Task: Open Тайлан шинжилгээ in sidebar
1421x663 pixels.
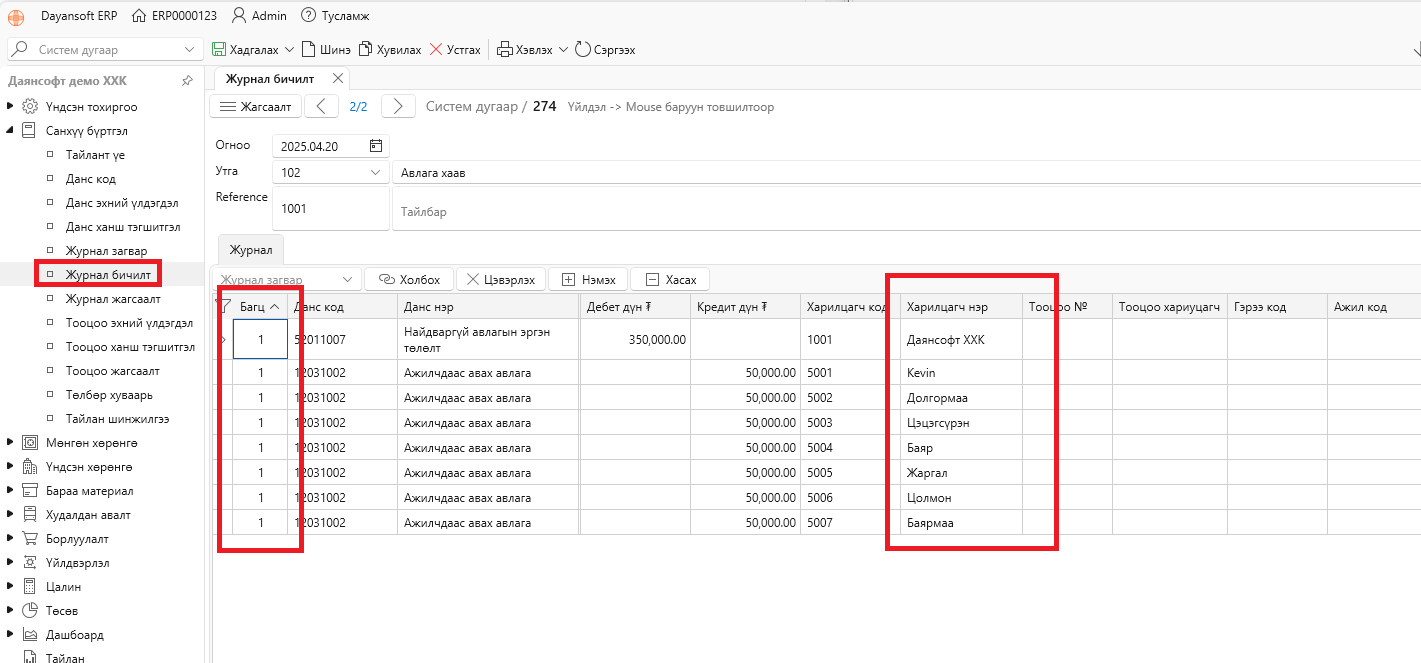Action: point(117,419)
